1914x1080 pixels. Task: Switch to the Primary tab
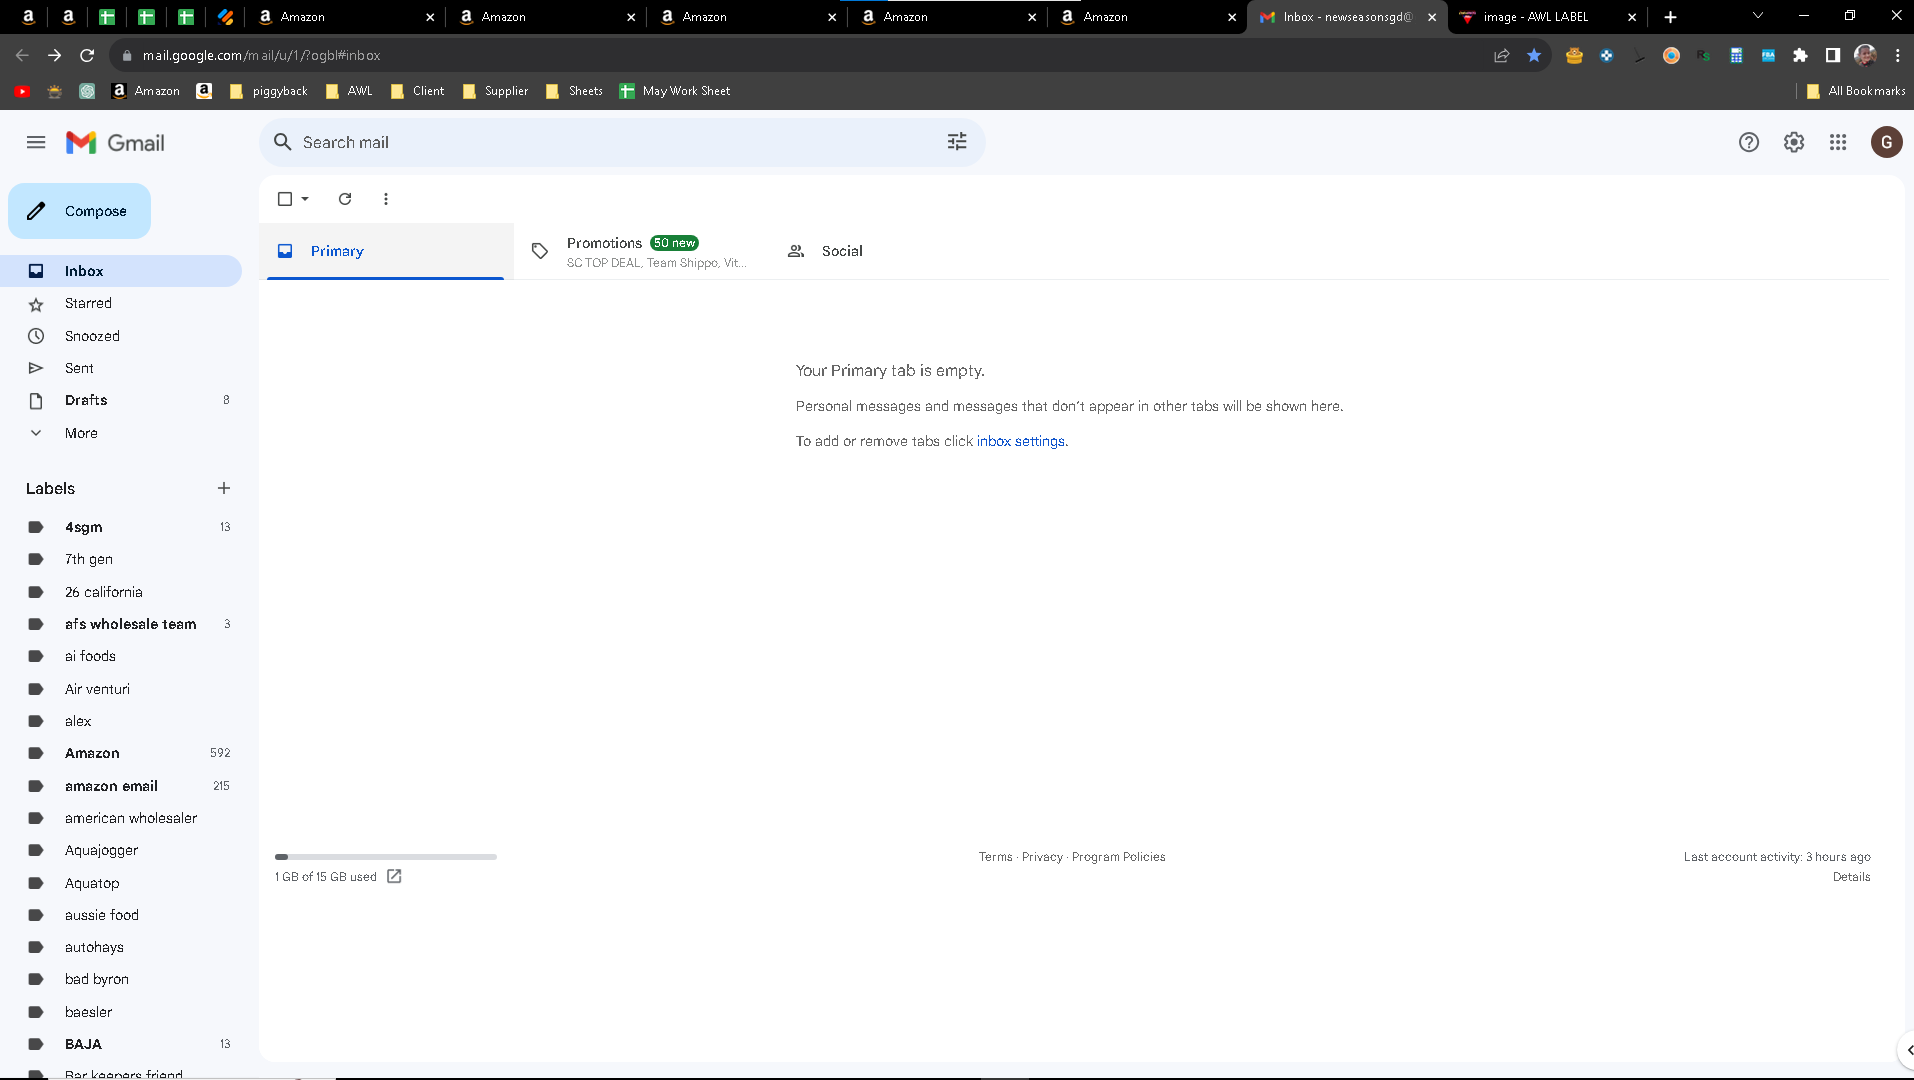386,251
